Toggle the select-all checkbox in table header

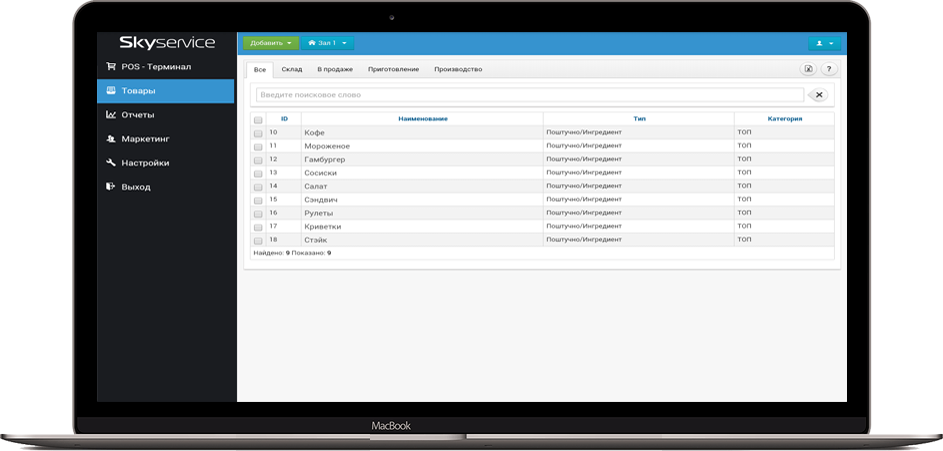(258, 119)
